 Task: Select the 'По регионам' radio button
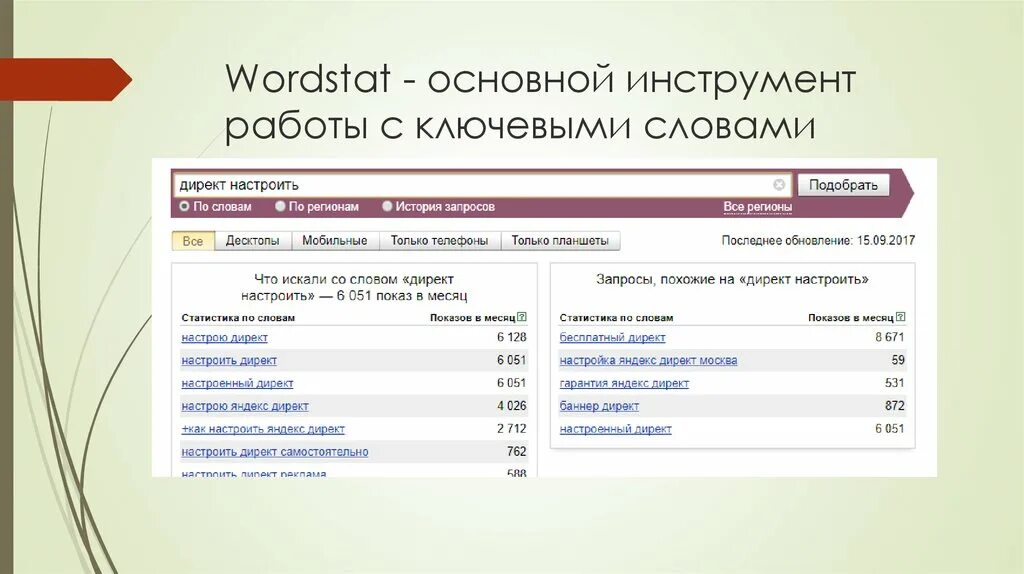click(x=280, y=206)
